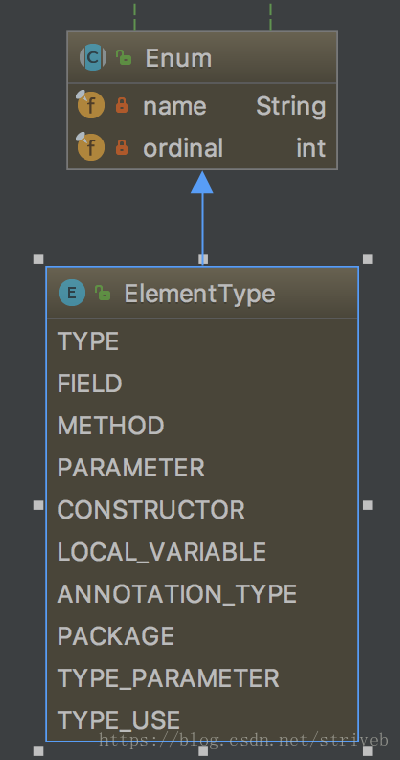Screen dimensions: 400x760
Task: Select the LOCAL_VARIABLE enum constant
Action: 161,552
